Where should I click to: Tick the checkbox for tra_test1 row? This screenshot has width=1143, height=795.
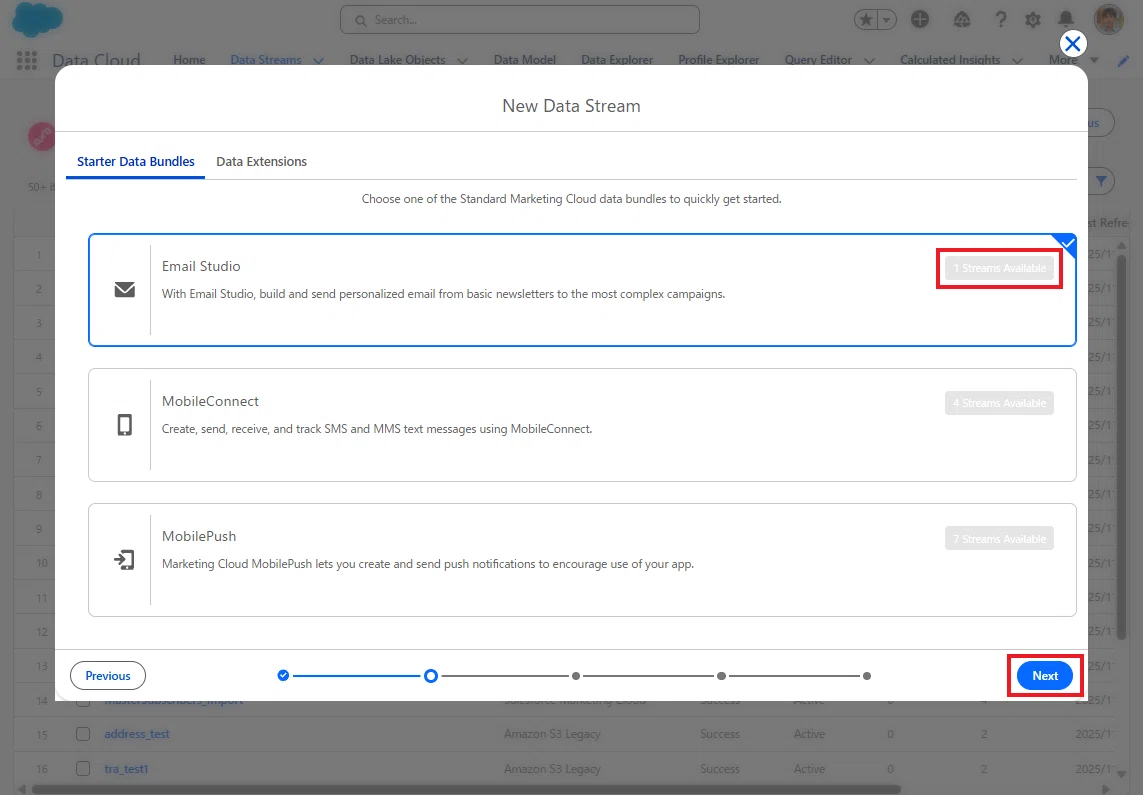pos(83,769)
